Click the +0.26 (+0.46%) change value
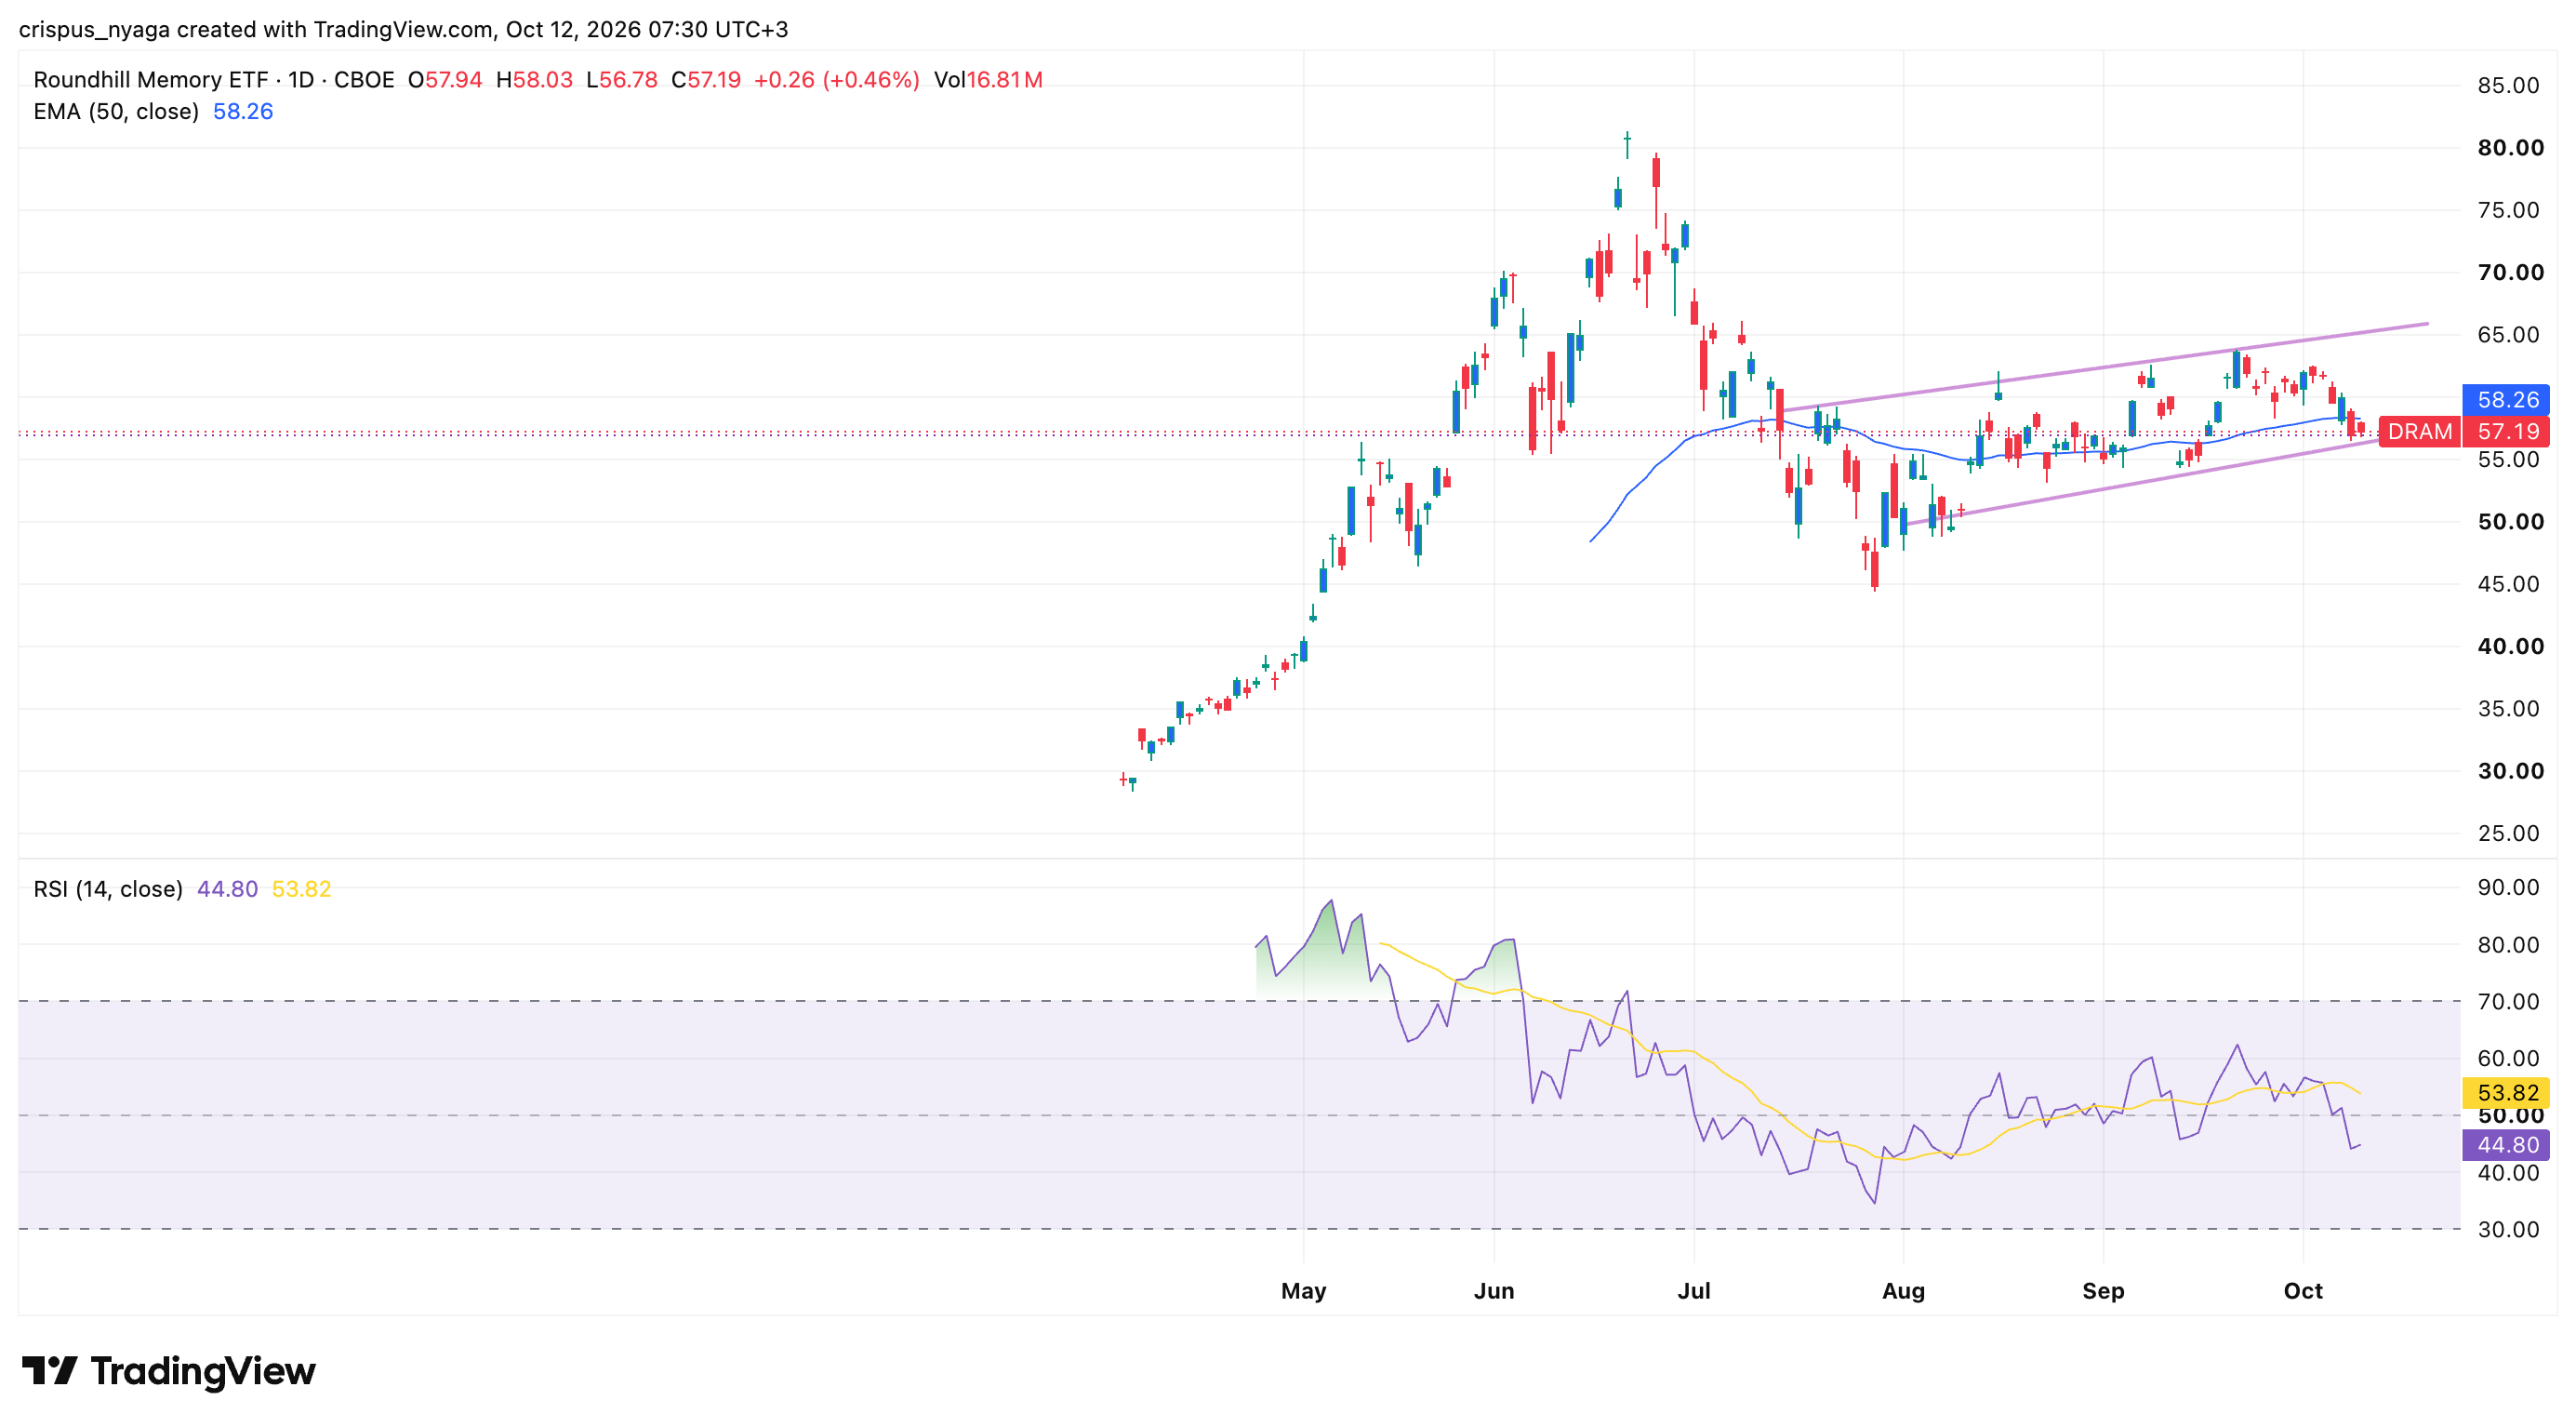Viewport: 2576px width, 1427px height. pos(836,80)
